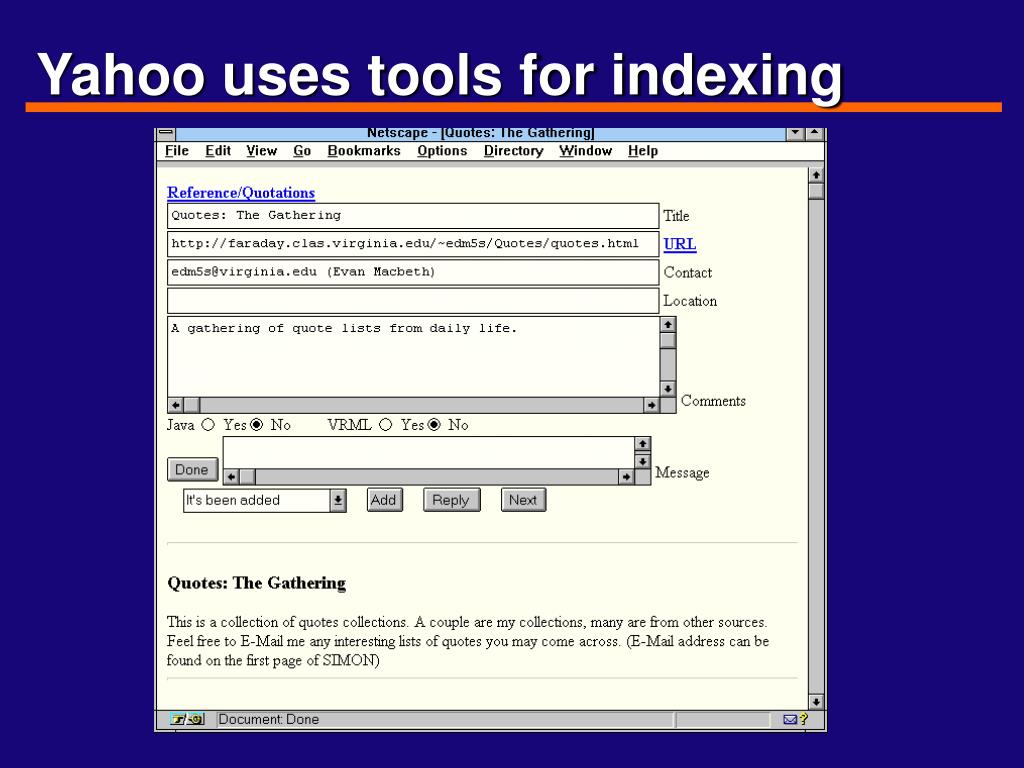
Task: Click the page scrollbar up arrow
Action: coord(816,175)
